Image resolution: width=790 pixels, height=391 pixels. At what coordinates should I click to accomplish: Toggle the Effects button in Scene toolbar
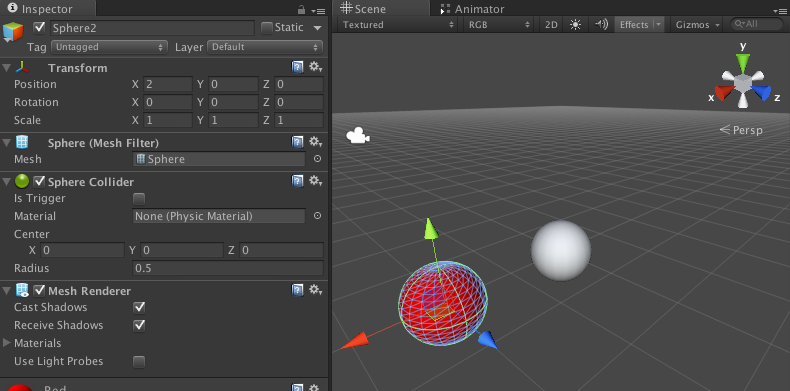coord(634,25)
